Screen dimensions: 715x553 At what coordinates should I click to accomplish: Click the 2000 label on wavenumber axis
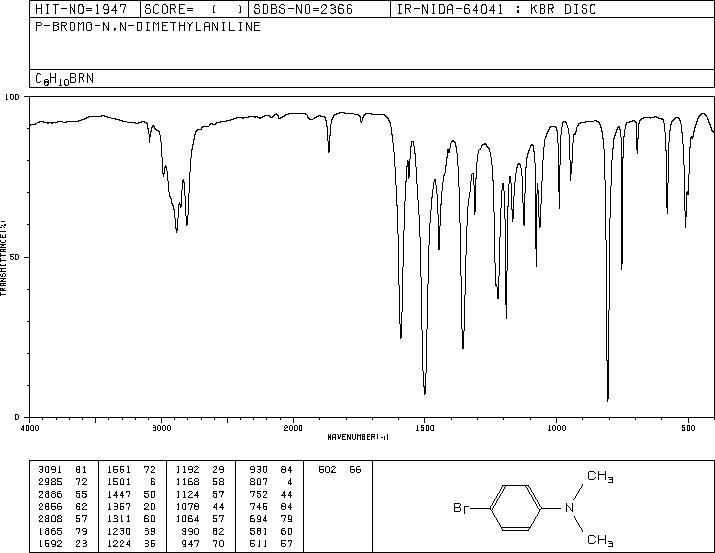[x=293, y=428]
